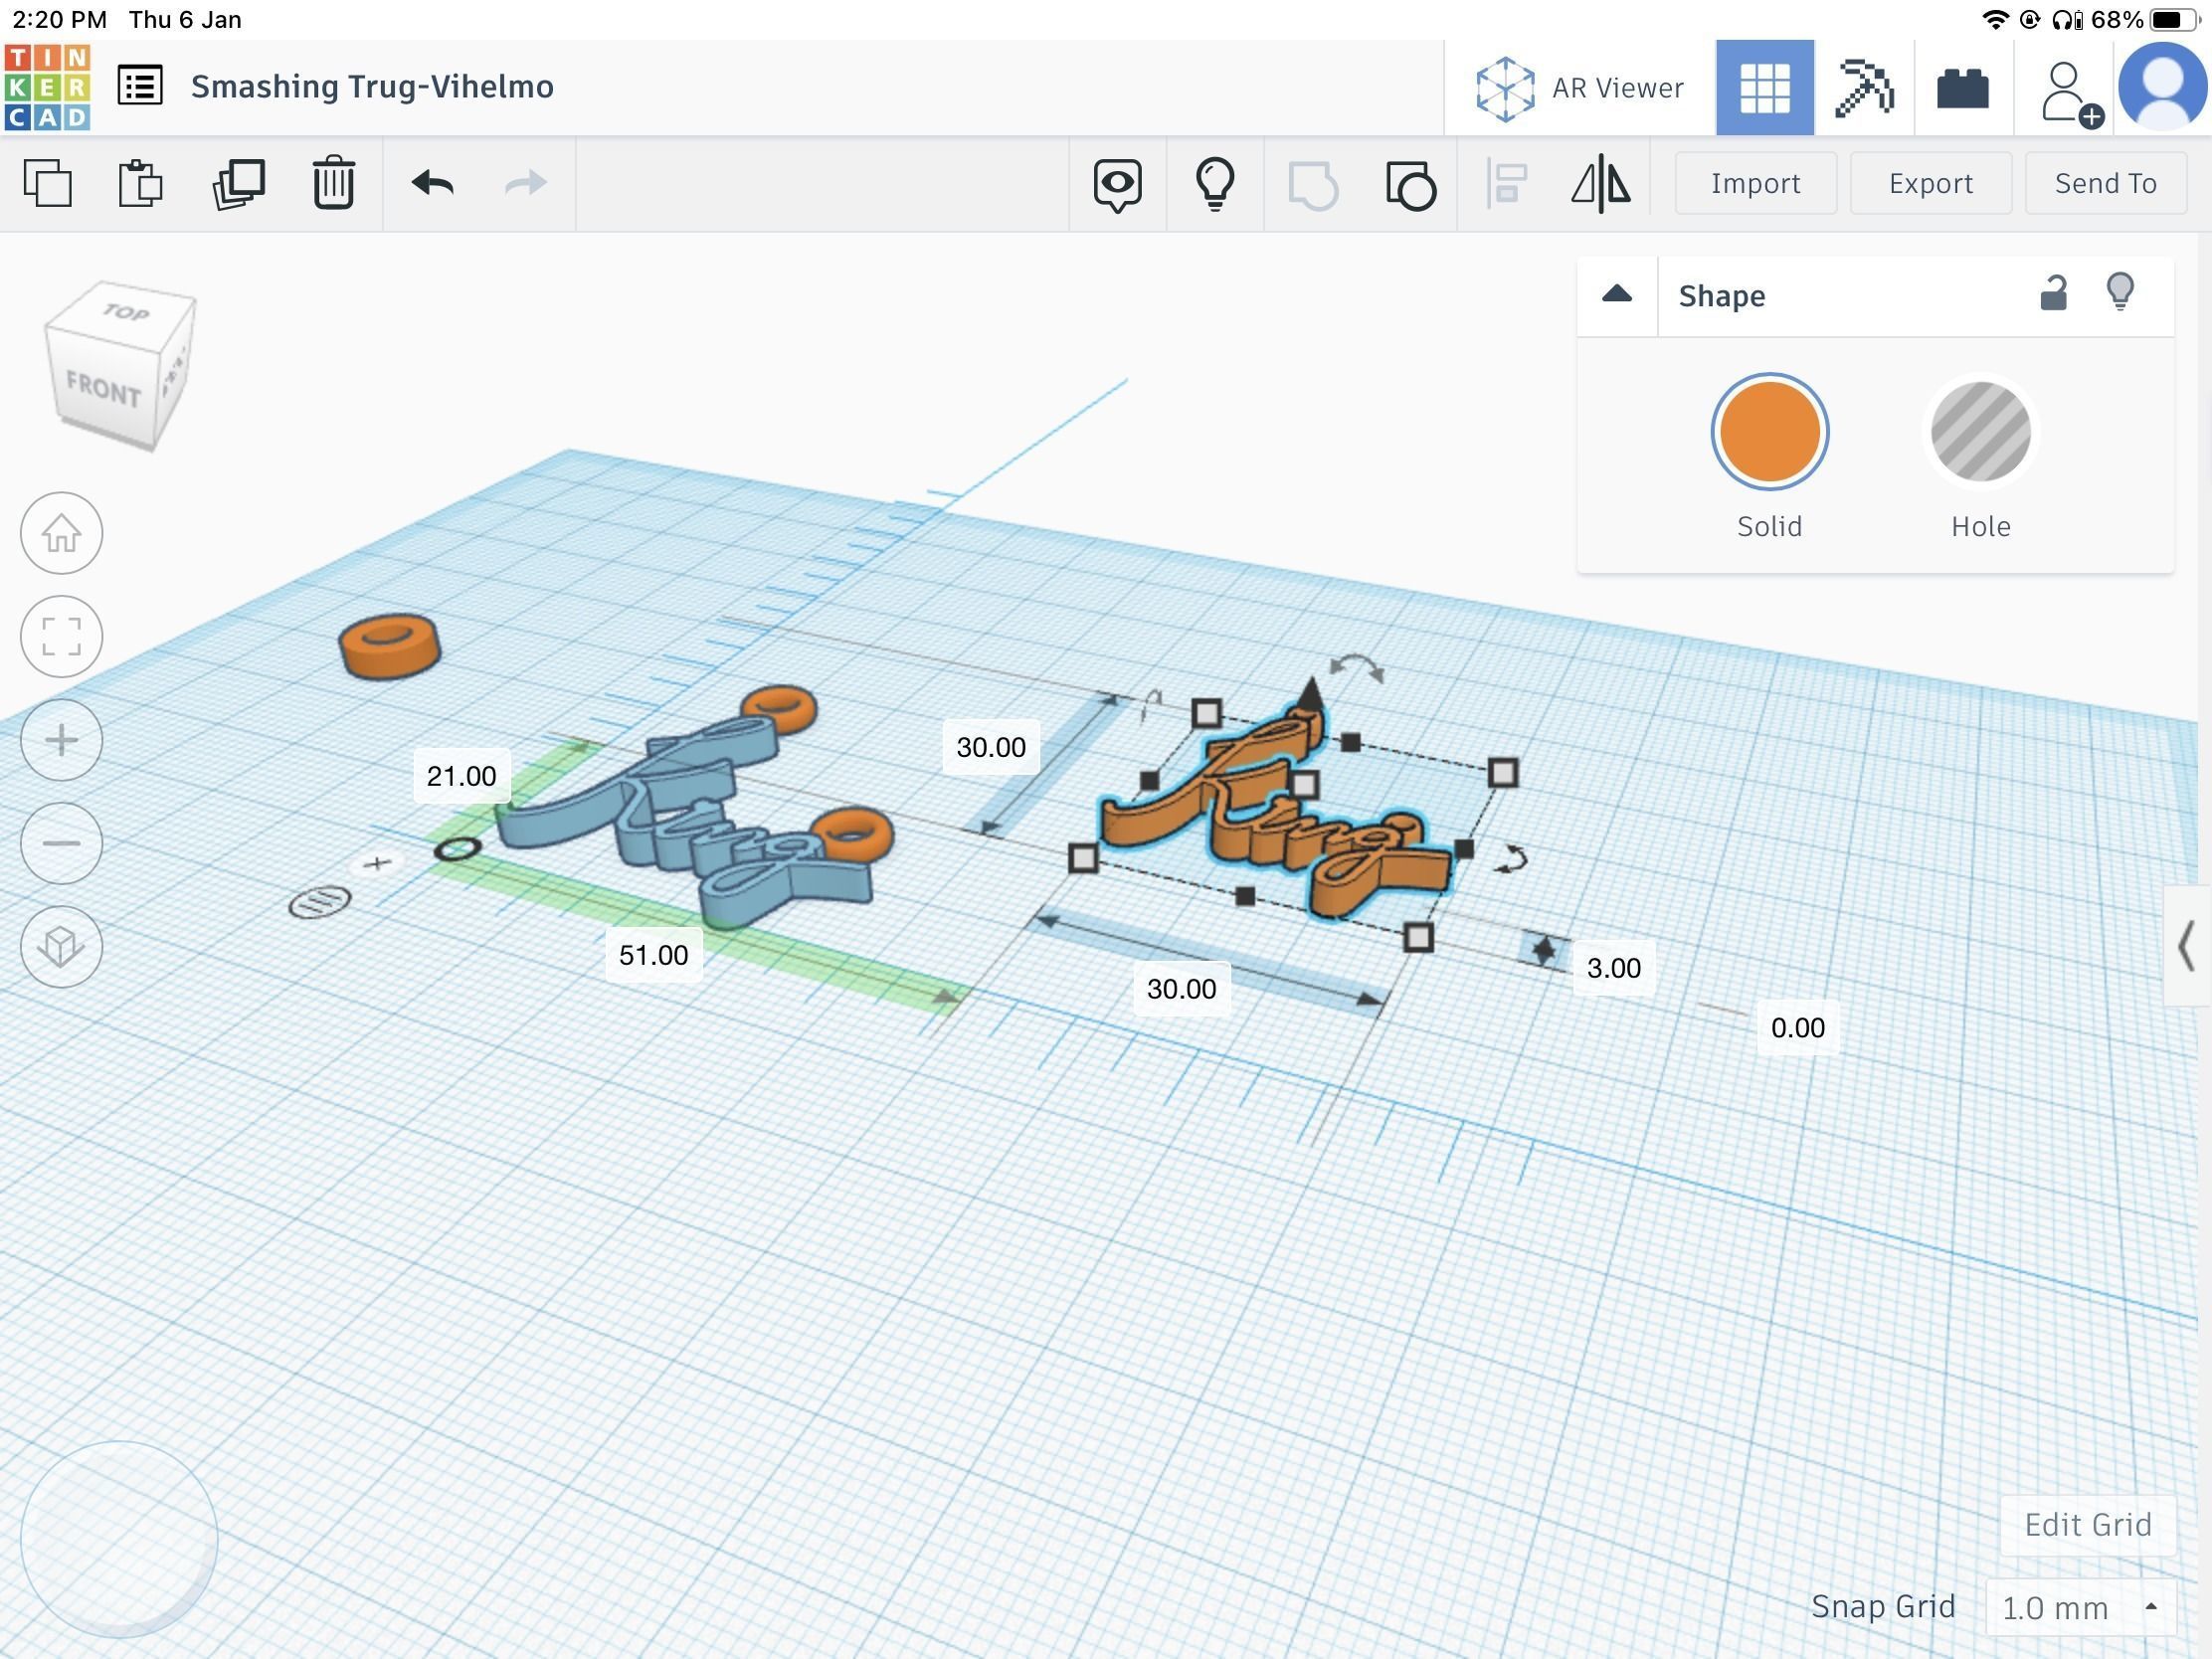Screen dimensions: 2212x1659
Task: Select the striped Hole swatch
Action: [x=1980, y=432]
